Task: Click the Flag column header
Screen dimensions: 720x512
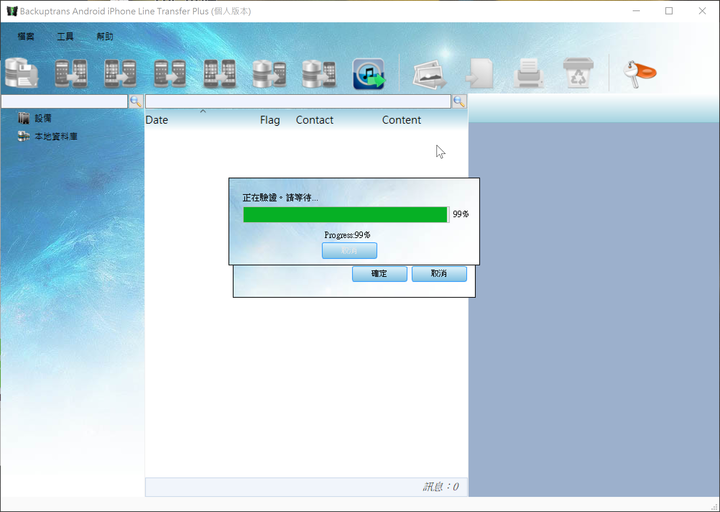Action: (270, 120)
